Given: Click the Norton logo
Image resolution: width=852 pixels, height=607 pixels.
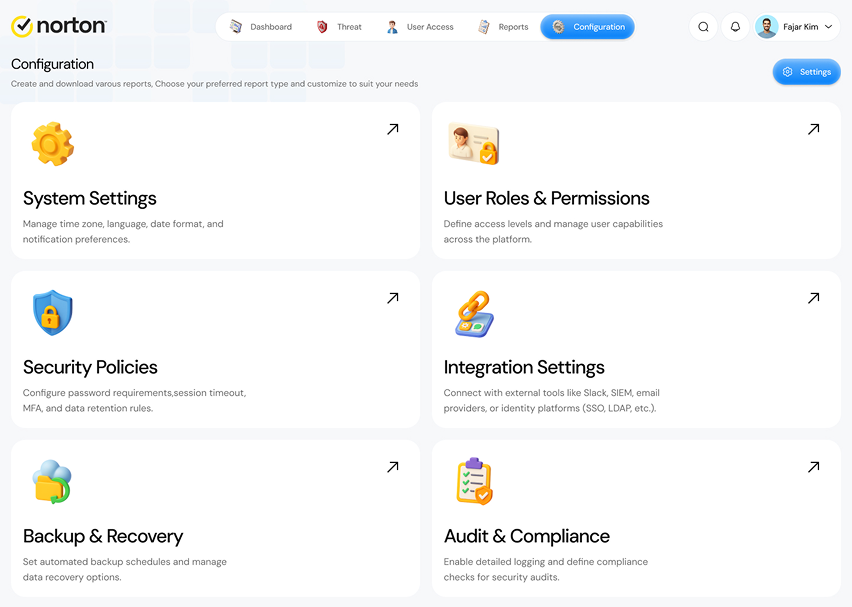Looking at the screenshot, I should pos(59,26).
